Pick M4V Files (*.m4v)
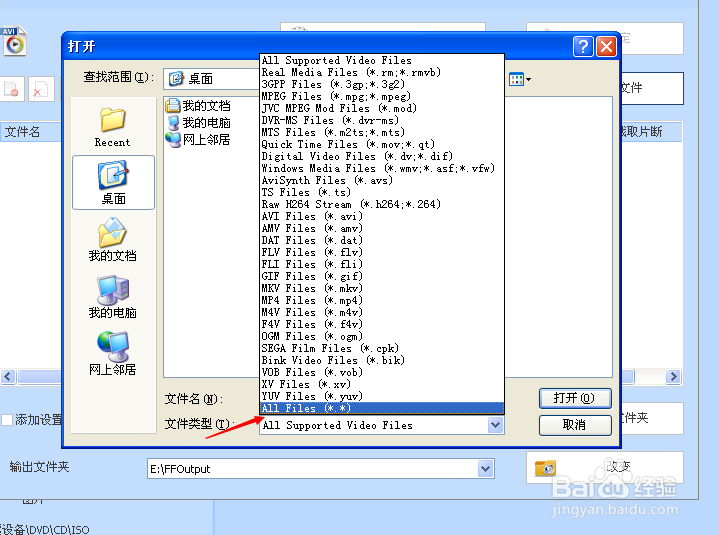719x535 pixels. click(x=382, y=312)
